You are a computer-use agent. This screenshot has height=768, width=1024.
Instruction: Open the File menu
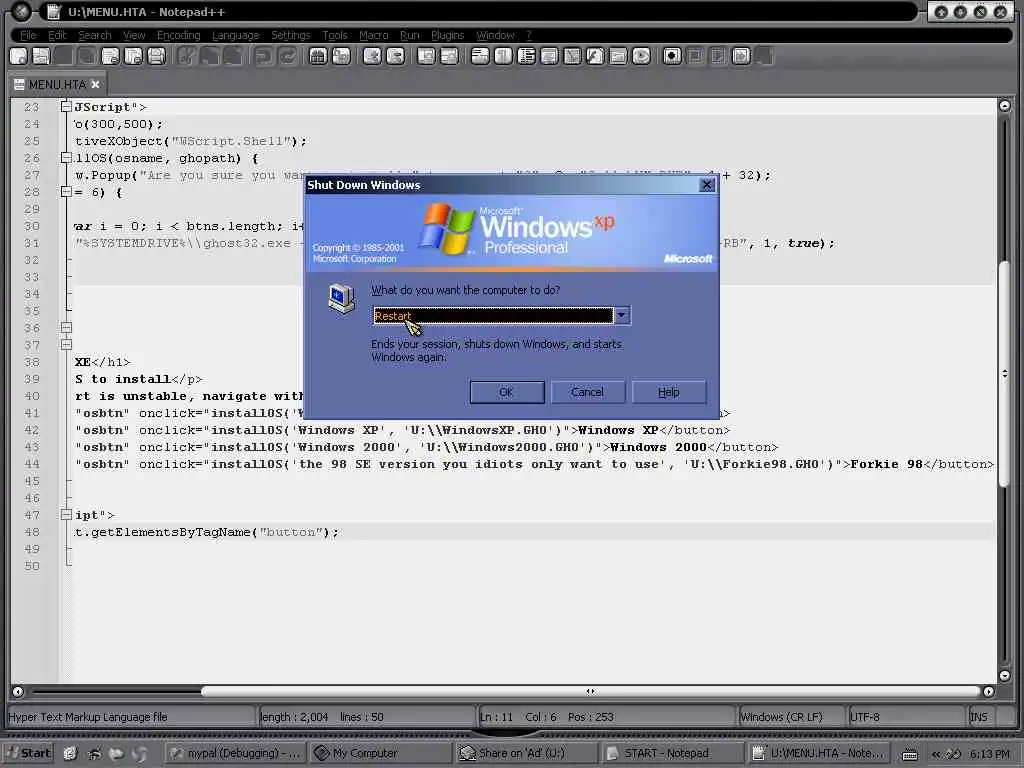pos(28,35)
